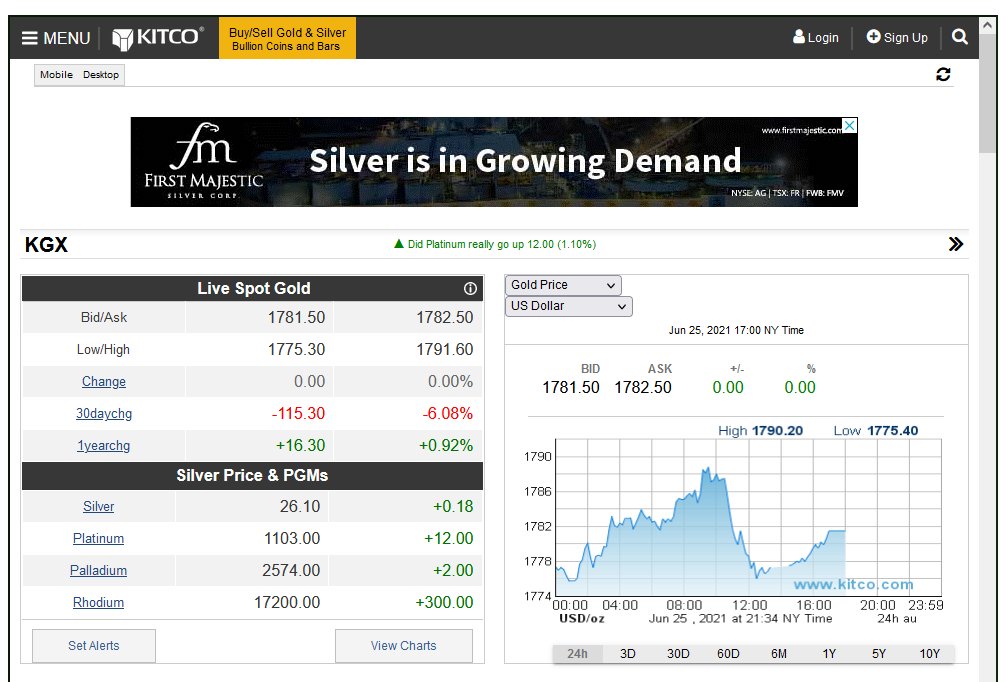Image resolution: width=1007 pixels, height=682 pixels.
Task: Open the 30daychg link
Action: pyautogui.click(x=103, y=414)
